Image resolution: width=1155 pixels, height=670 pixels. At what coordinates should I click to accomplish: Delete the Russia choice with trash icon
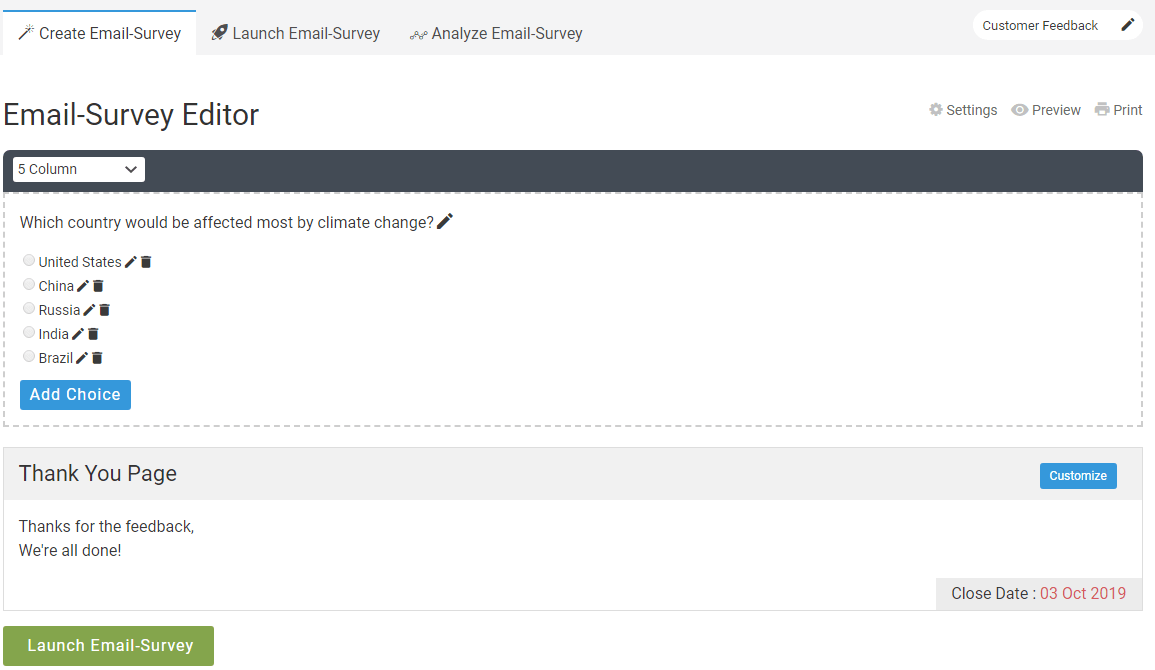click(104, 310)
